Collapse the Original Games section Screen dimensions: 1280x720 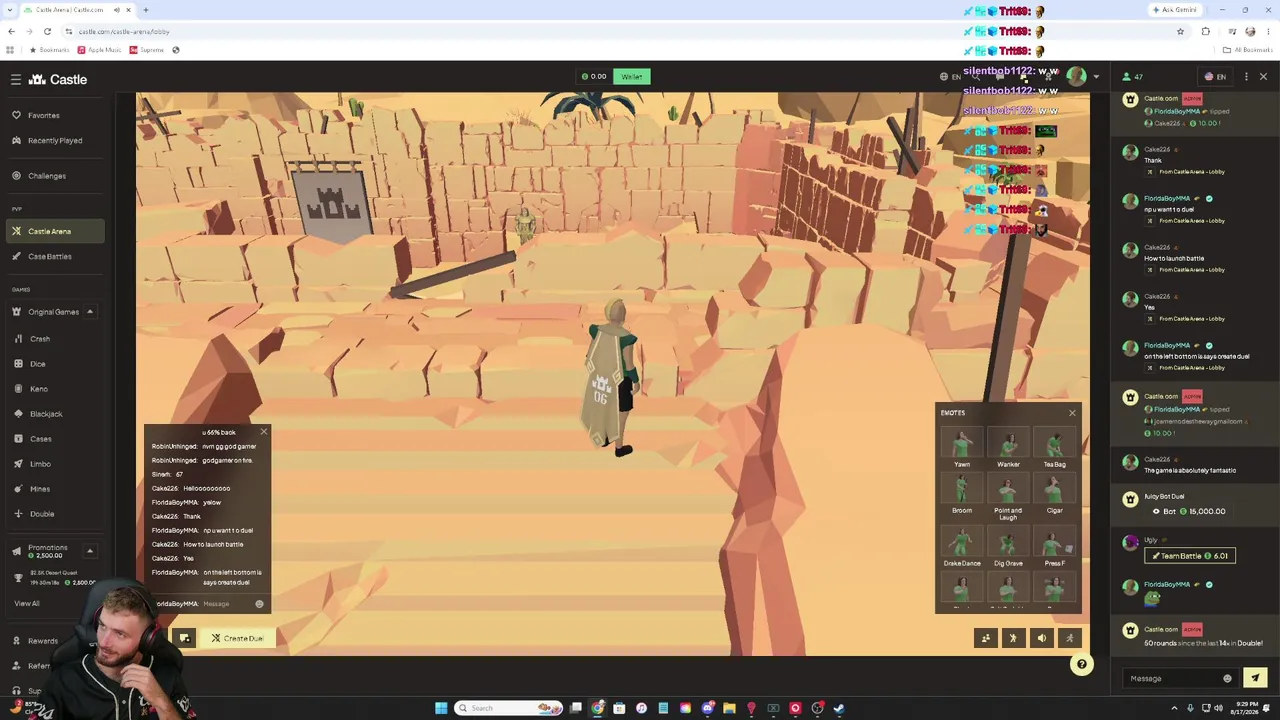coord(89,312)
